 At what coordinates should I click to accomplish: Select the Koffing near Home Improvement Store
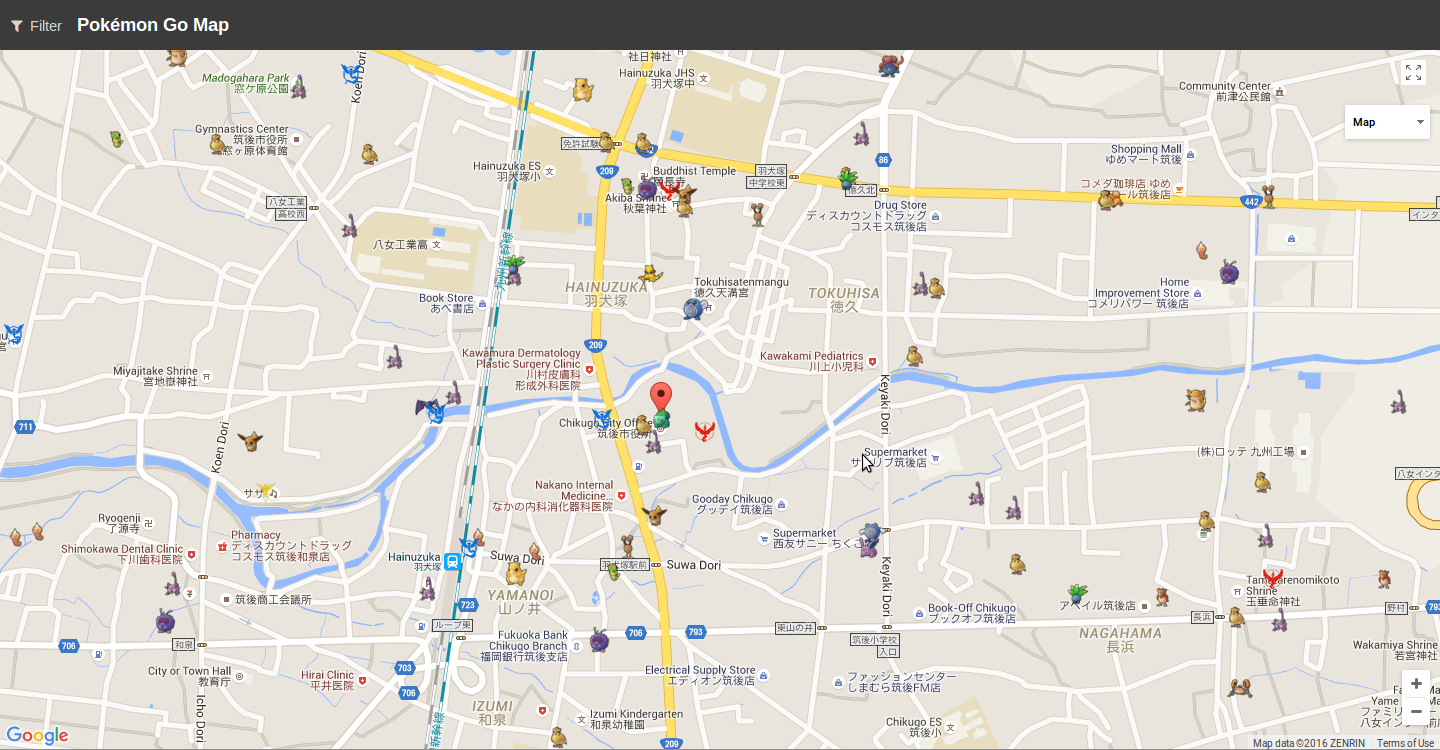coord(1229,271)
